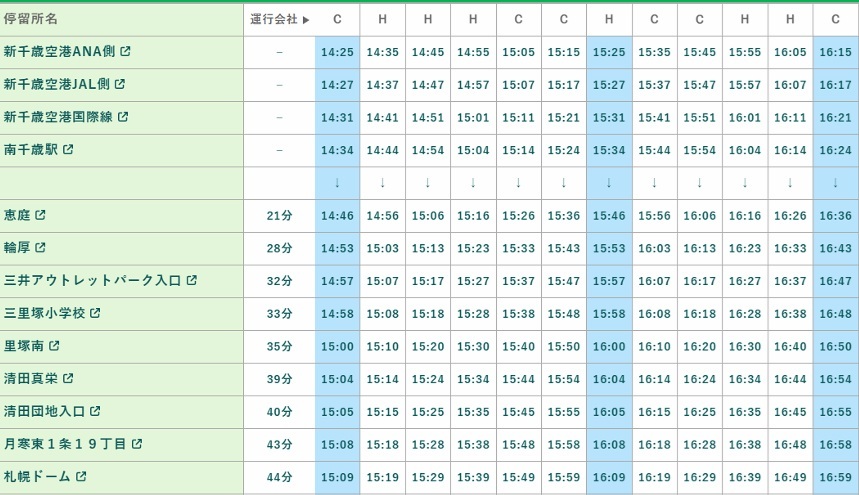Screen dimensions: 859x495
Task: Click external link icon beside 恵庭
Action: 41,215
